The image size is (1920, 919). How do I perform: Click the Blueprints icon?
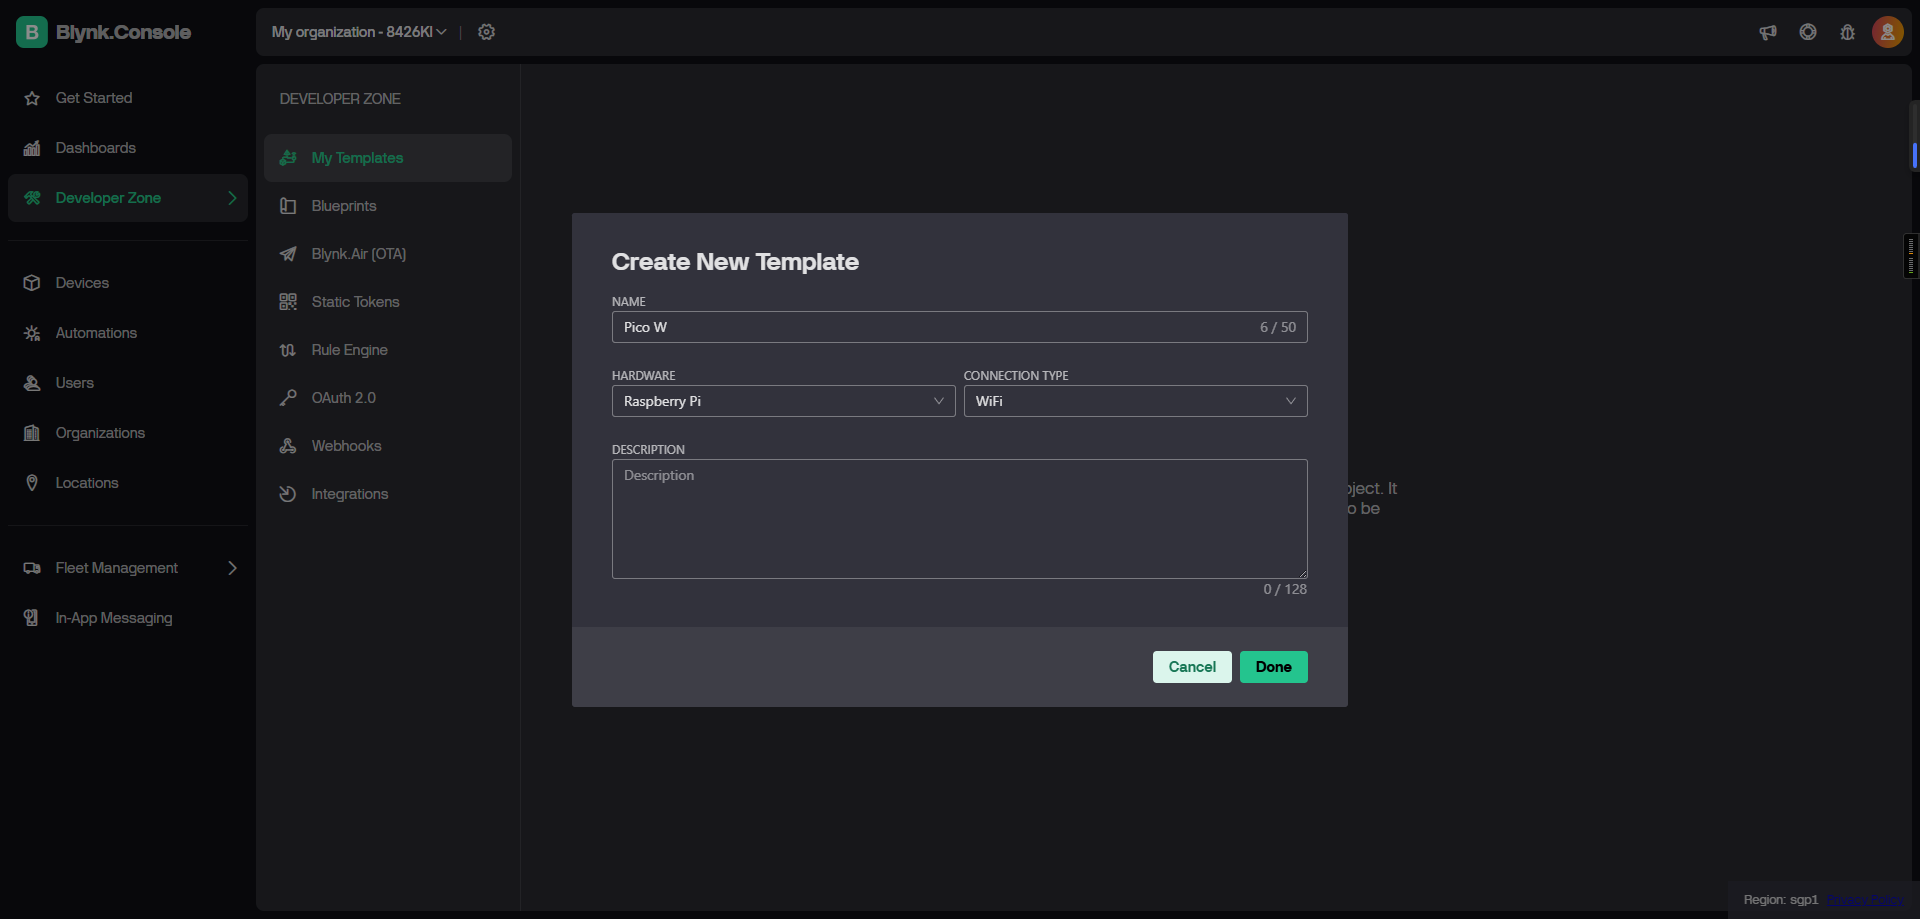288,206
